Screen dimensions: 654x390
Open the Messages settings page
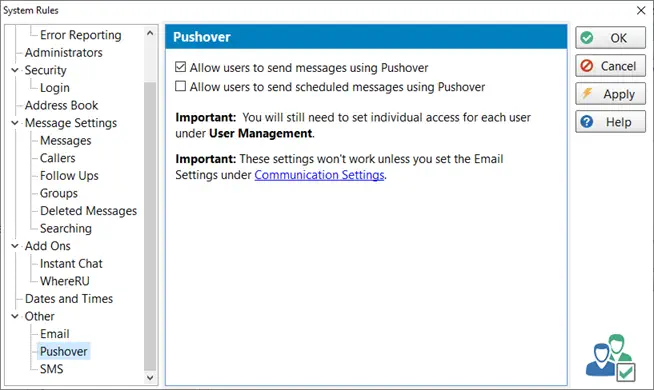pyautogui.click(x=65, y=141)
